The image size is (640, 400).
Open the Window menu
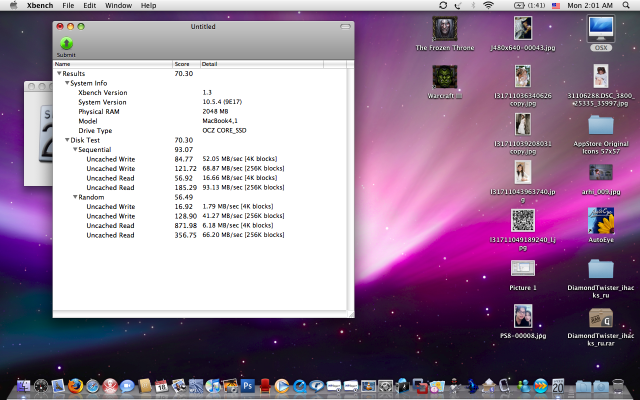tap(117, 6)
